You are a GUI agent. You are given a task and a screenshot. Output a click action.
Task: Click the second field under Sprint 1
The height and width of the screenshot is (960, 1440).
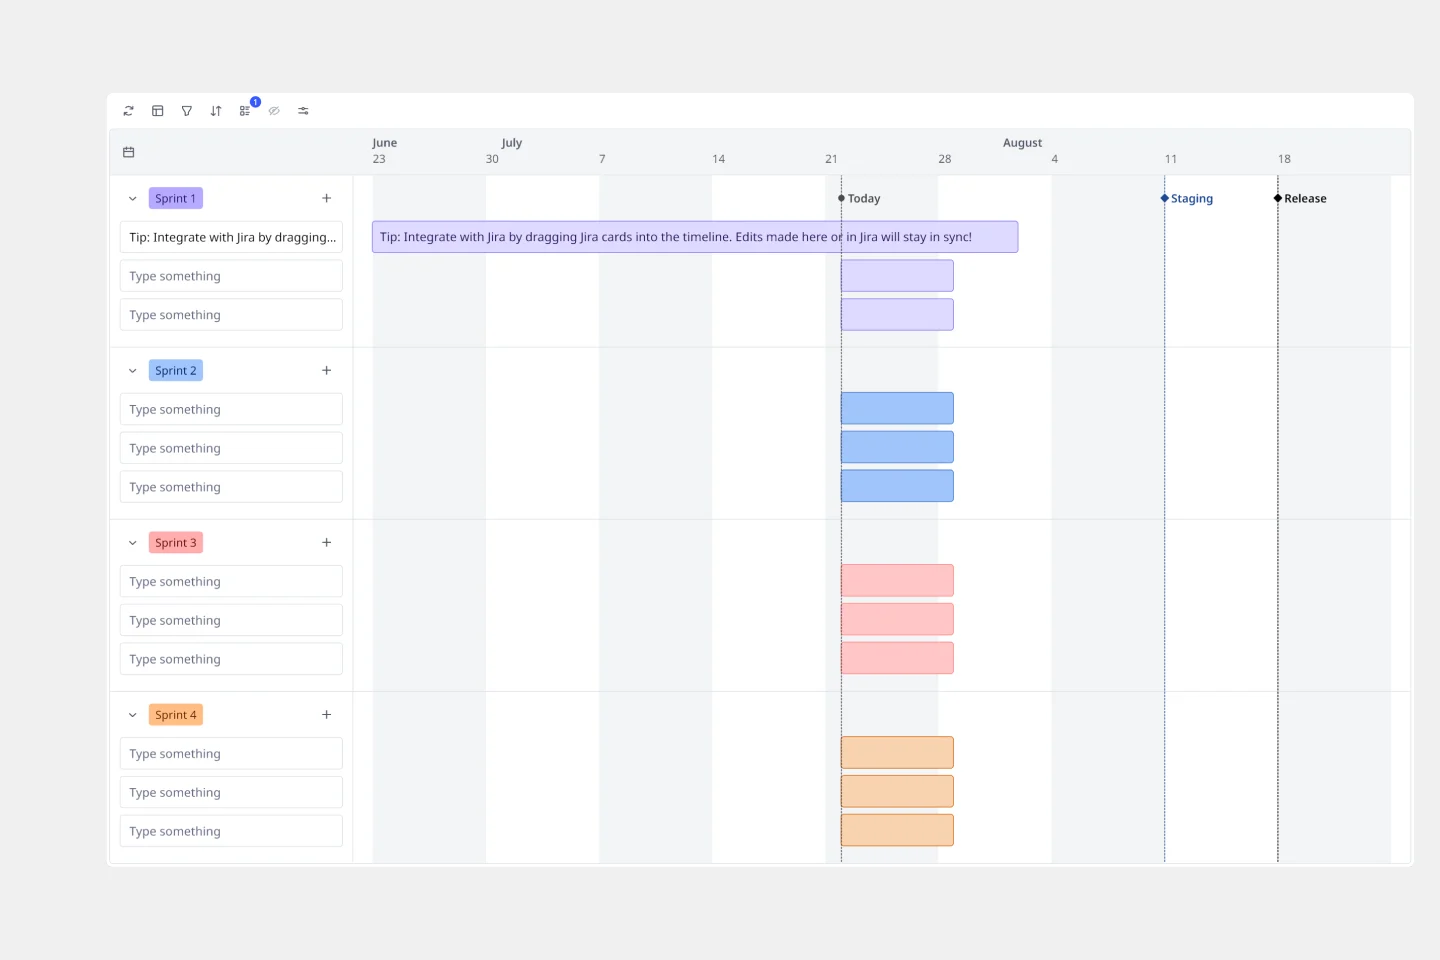(x=231, y=276)
